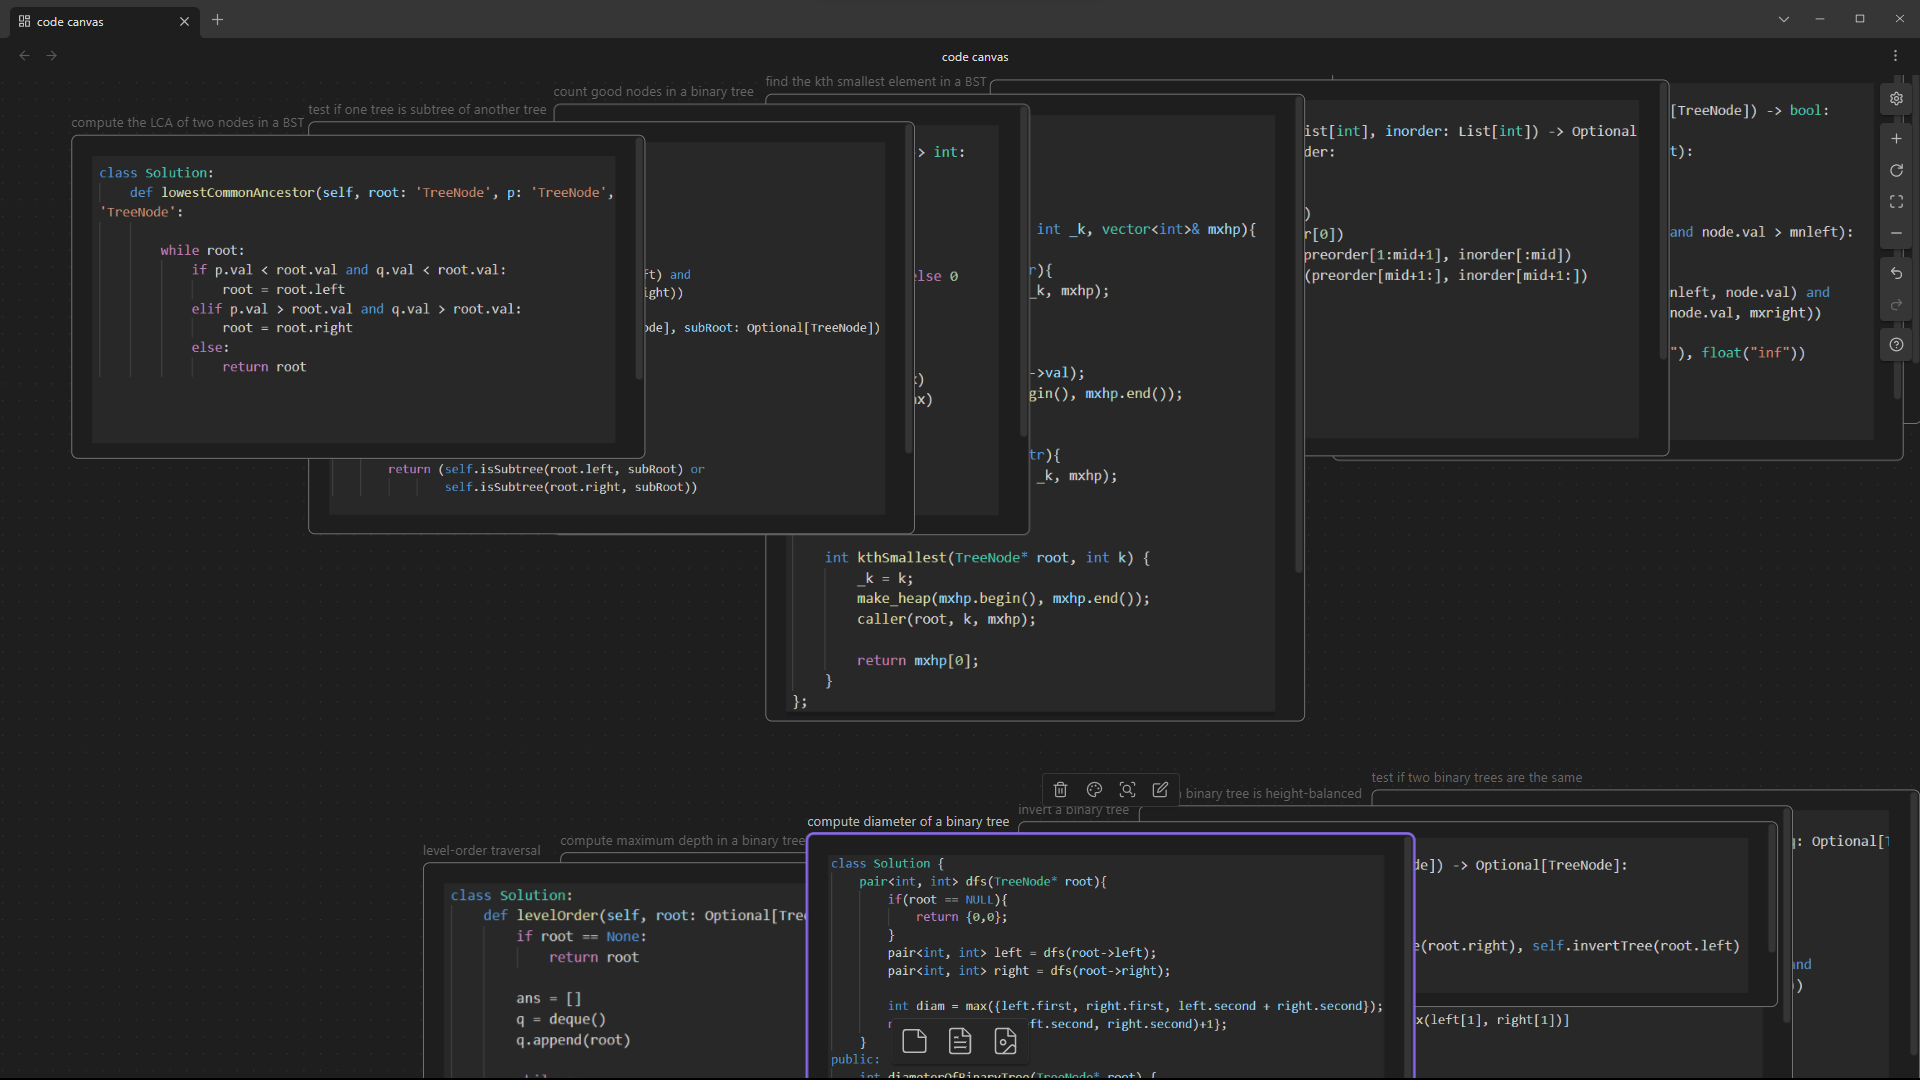Click the lowestCommonAncestor card scrollbar
The height and width of the screenshot is (1080, 1920).
638,260
